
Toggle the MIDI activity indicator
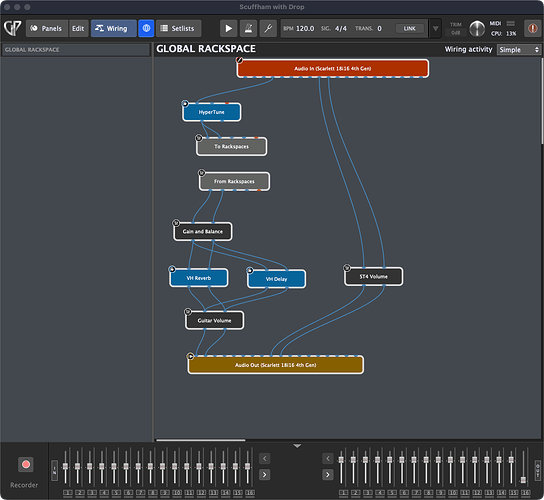click(x=510, y=23)
